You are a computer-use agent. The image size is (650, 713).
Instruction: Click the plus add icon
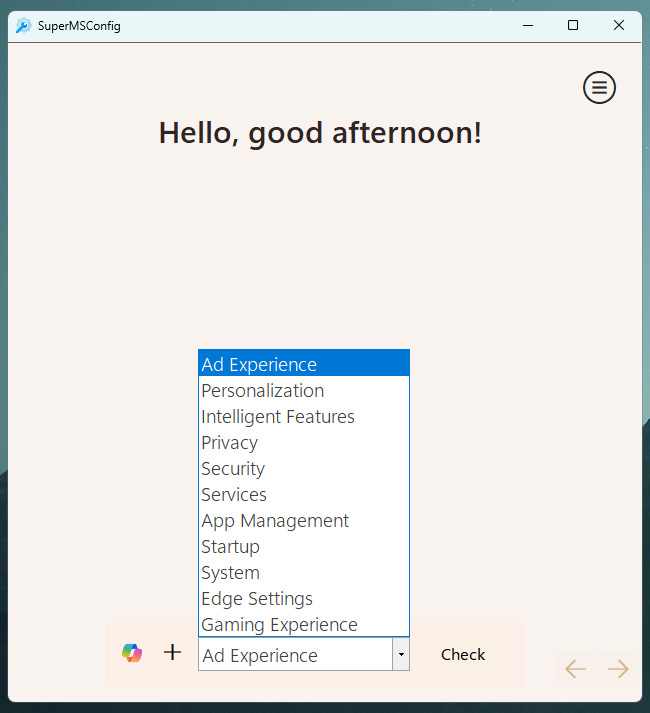(172, 653)
